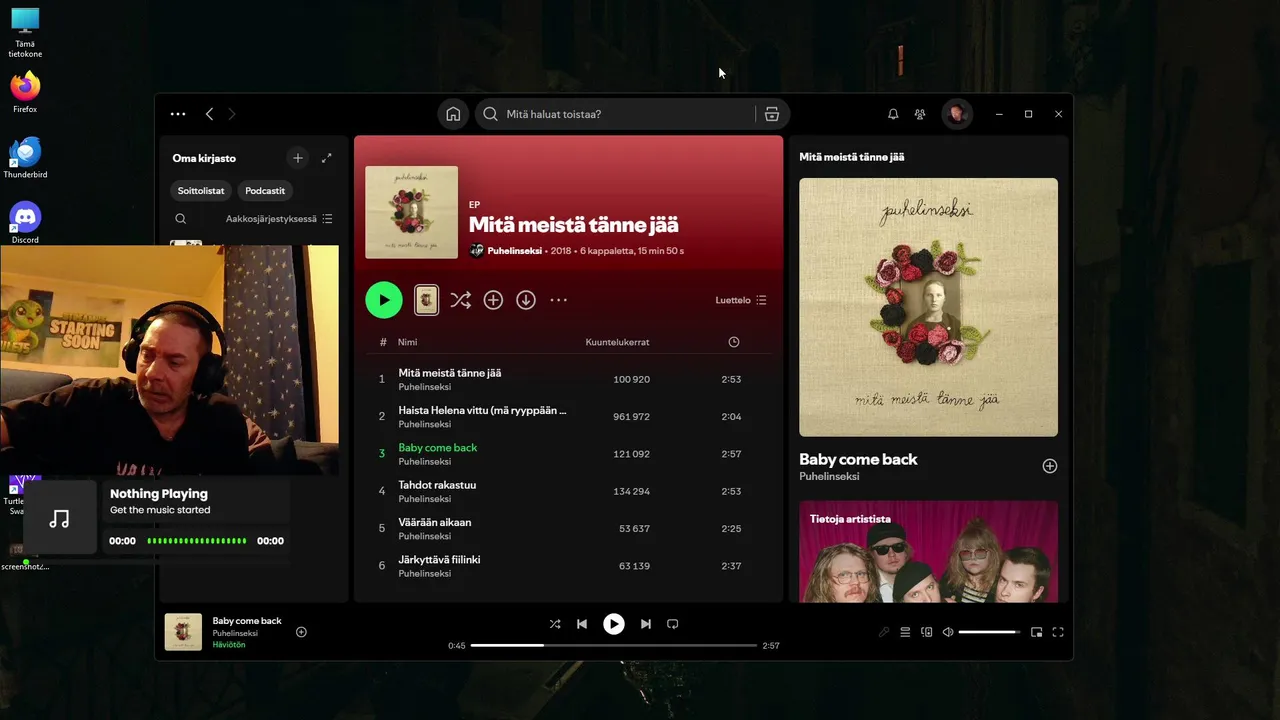The height and width of the screenshot is (720, 1280).
Task: Select the Podcastit filter
Action: pos(265,191)
